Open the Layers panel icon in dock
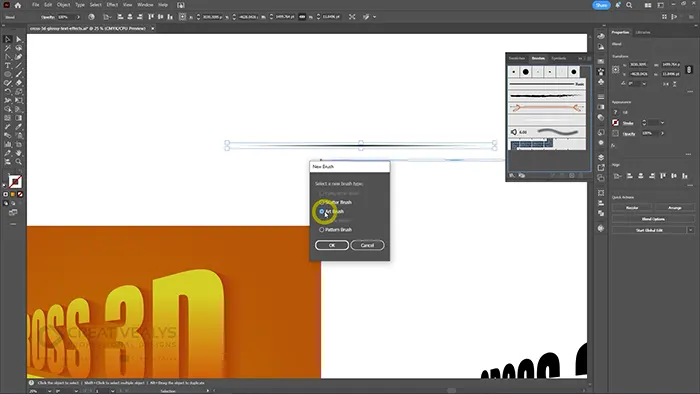 tap(601, 157)
